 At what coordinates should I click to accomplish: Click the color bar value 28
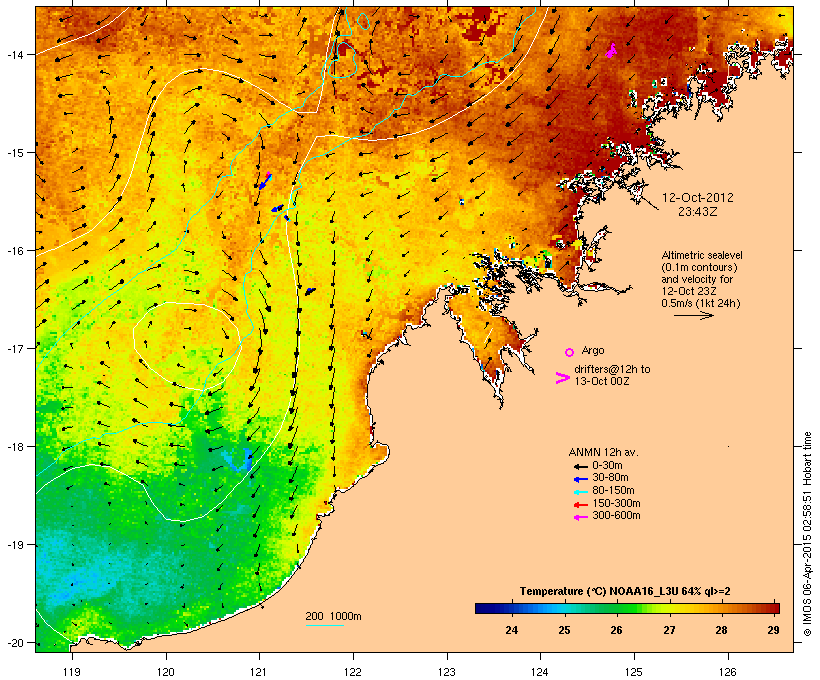[x=721, y=630]
